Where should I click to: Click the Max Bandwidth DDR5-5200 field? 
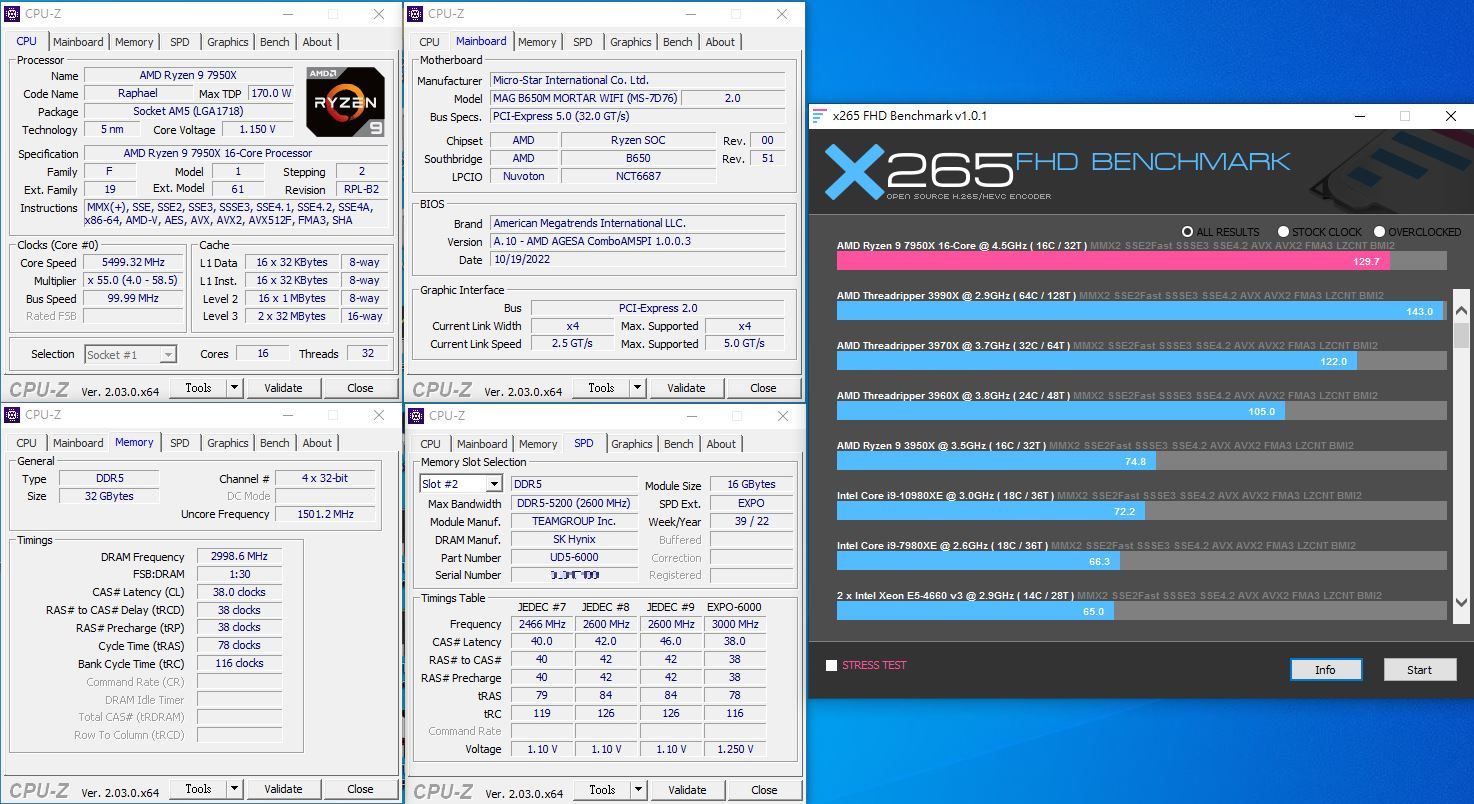574,503
